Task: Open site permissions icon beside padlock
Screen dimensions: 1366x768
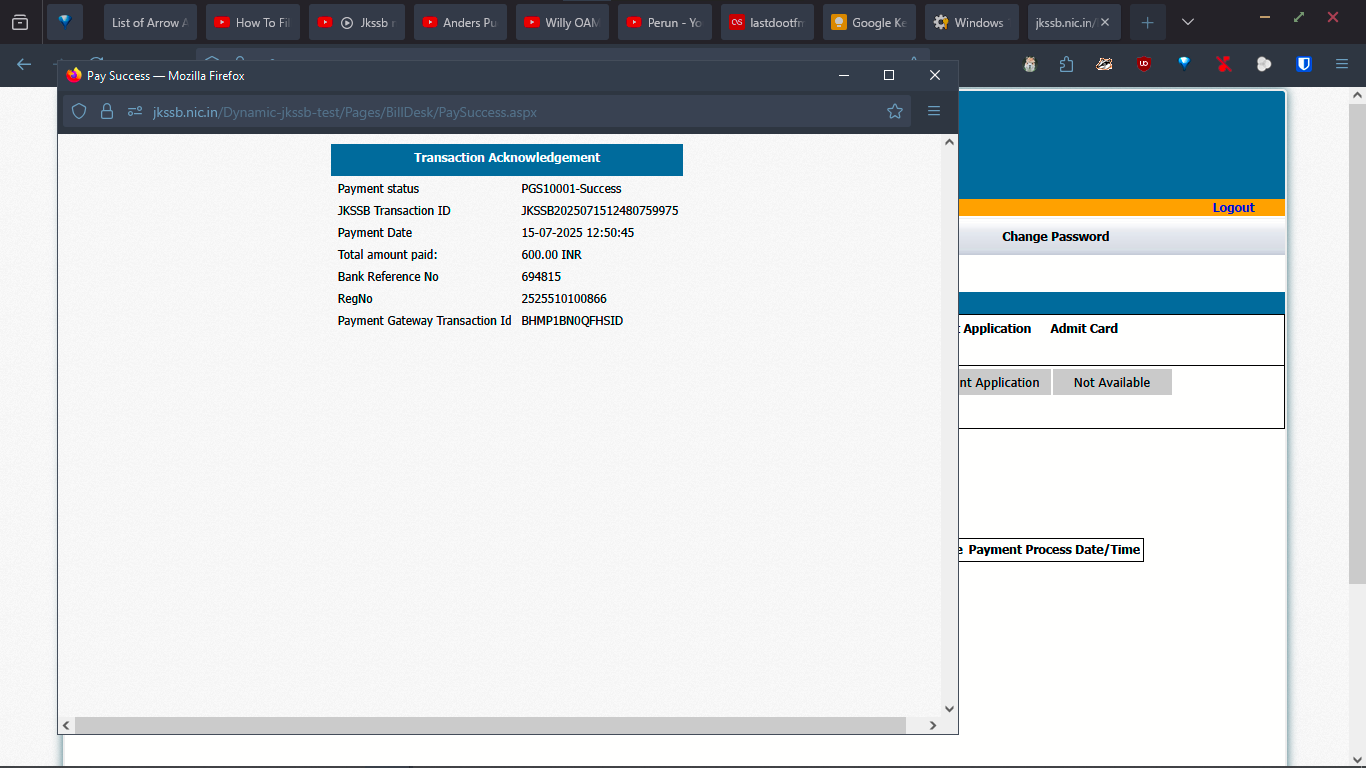Action: coord(135,112)
